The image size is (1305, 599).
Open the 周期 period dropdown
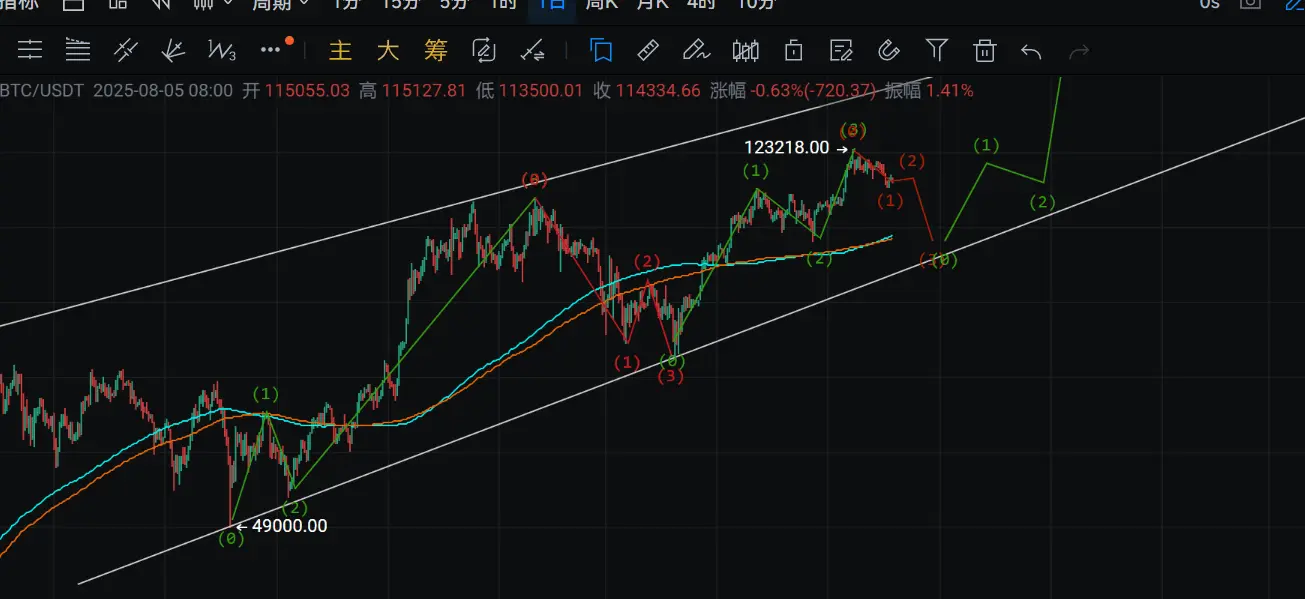coord(280,4)
